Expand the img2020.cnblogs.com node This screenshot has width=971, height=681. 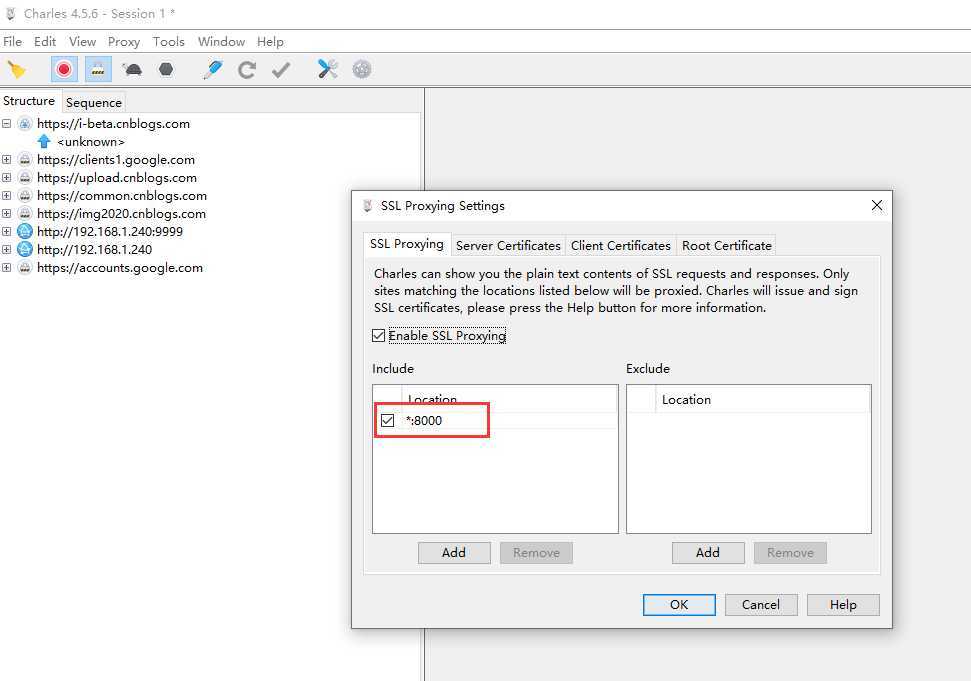coord(6,214)
